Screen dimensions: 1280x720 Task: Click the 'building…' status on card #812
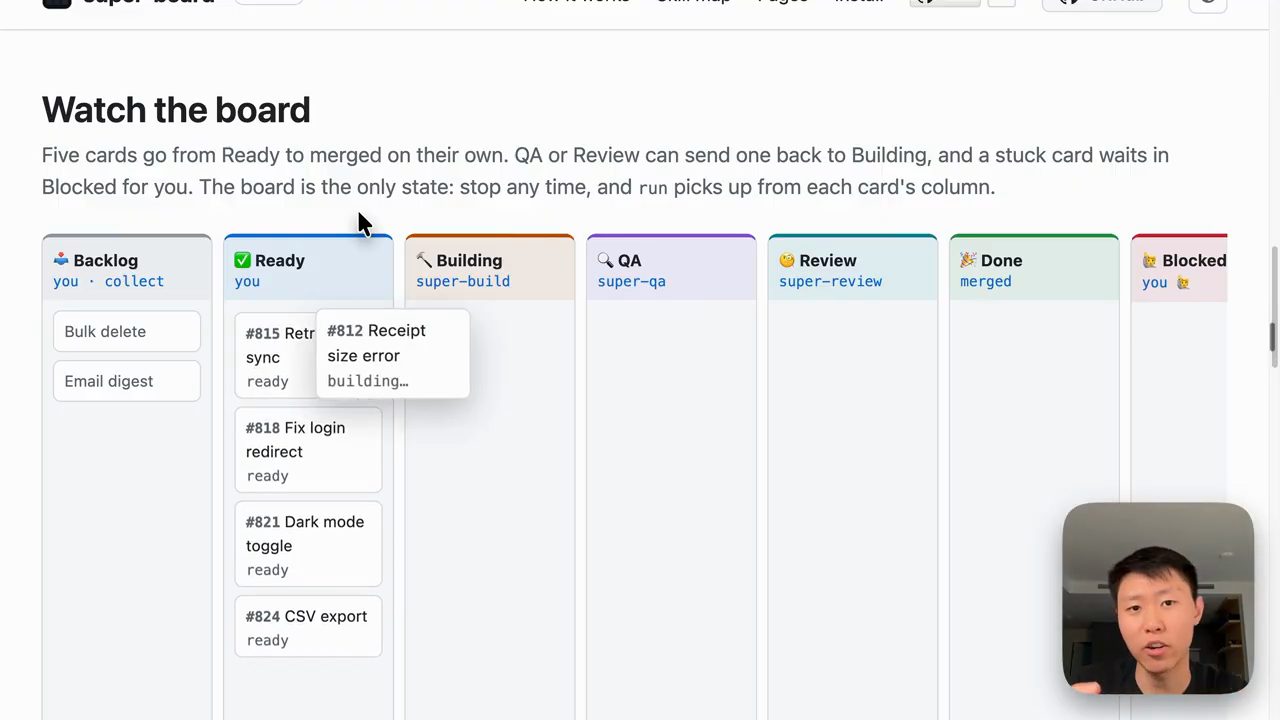(x=368, y=381)
